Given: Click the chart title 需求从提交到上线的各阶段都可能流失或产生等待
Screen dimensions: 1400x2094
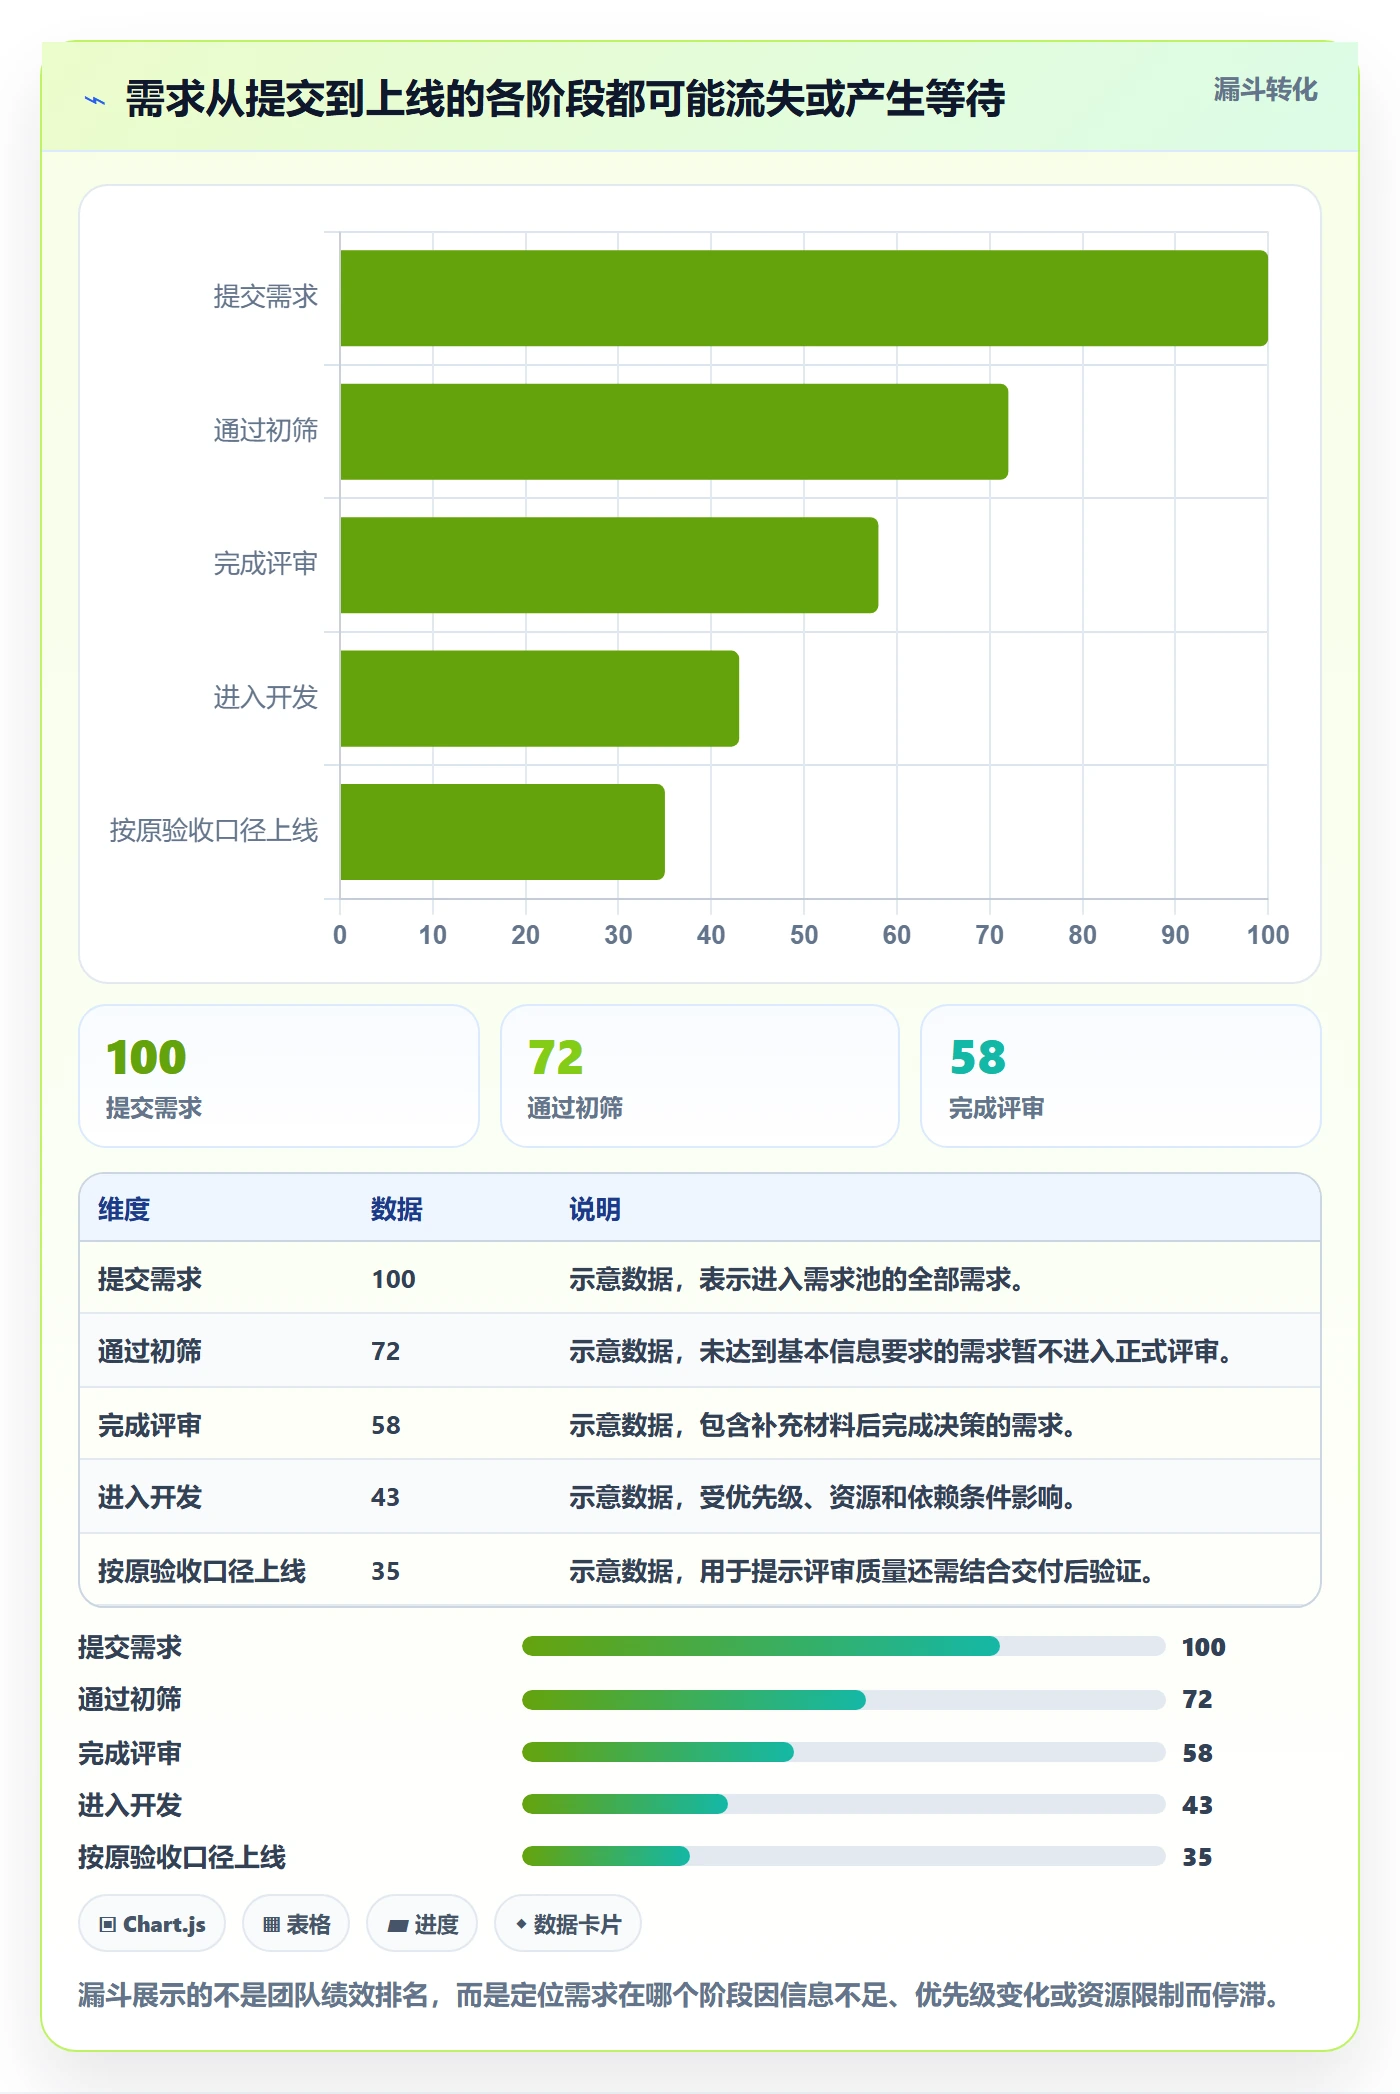Looking at the screenshot, I should (x=565, y=99).
